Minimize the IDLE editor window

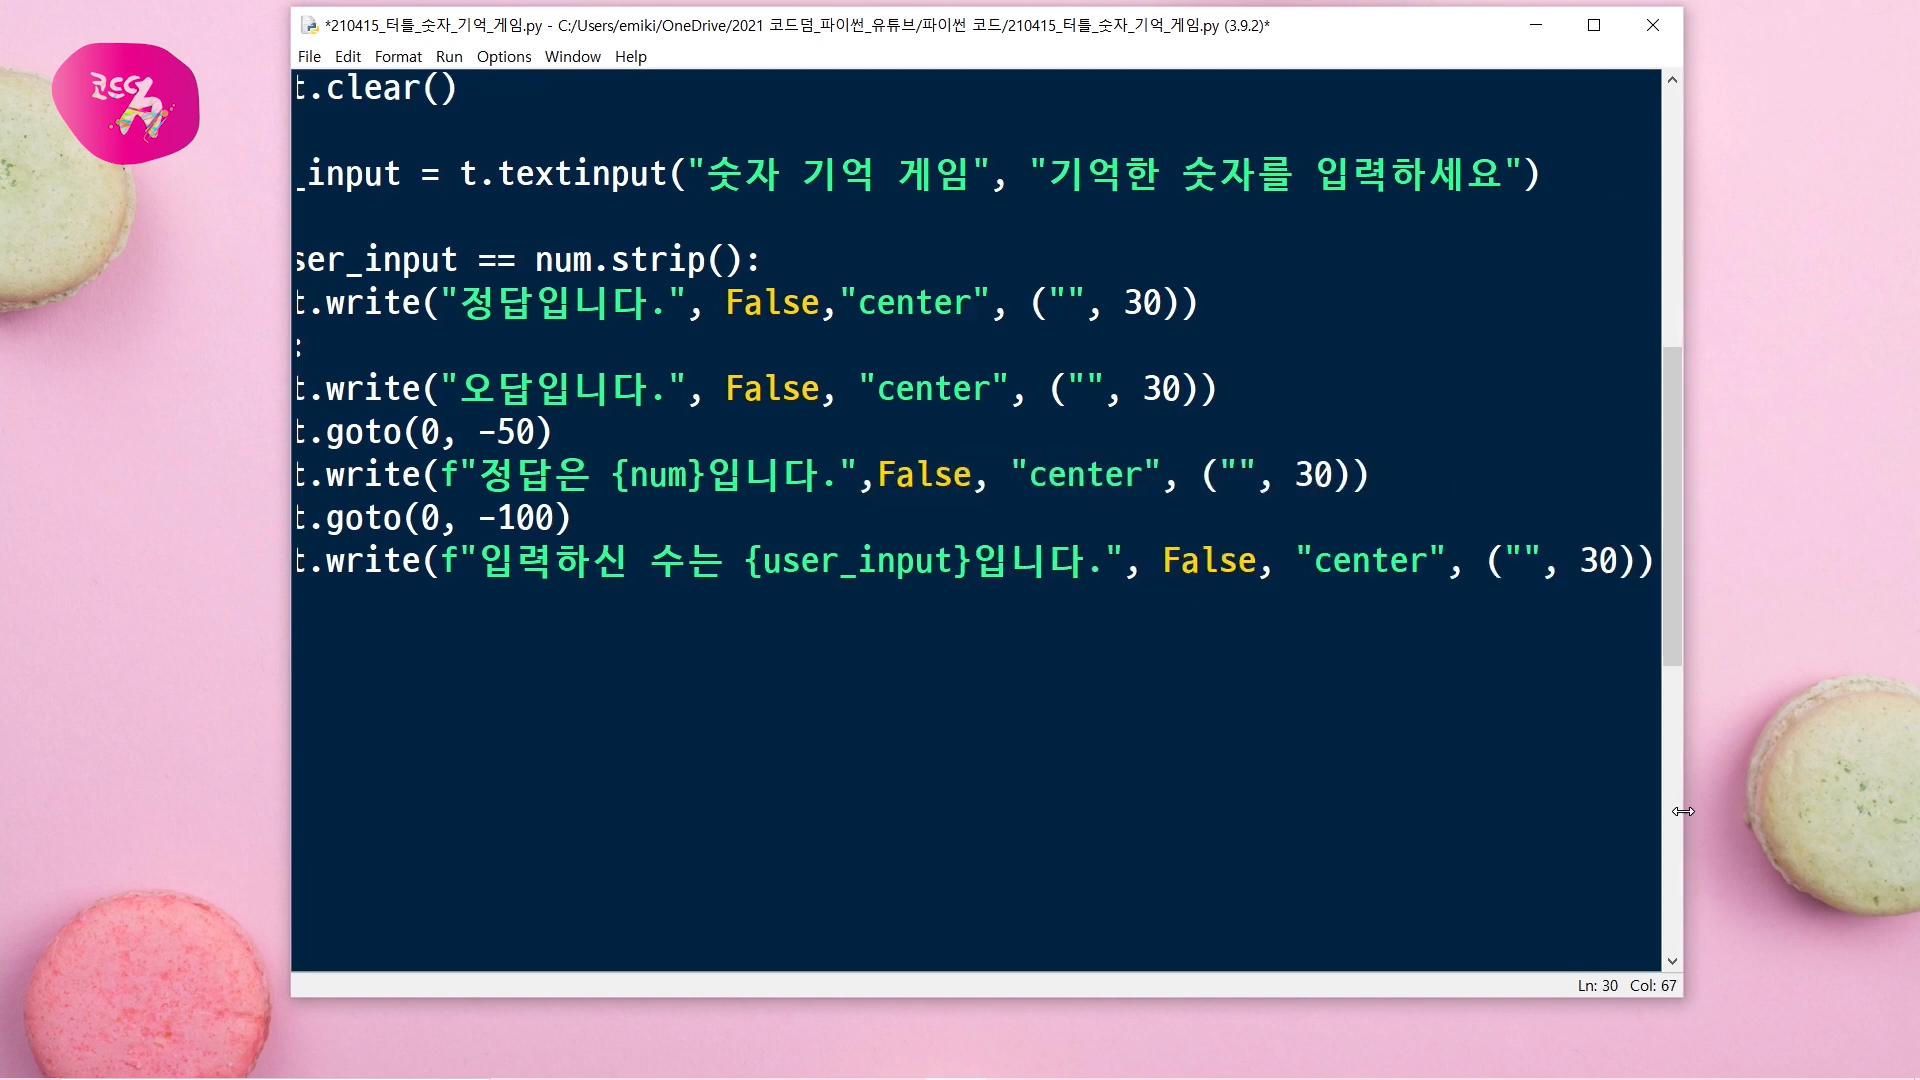pos(1536,25)
